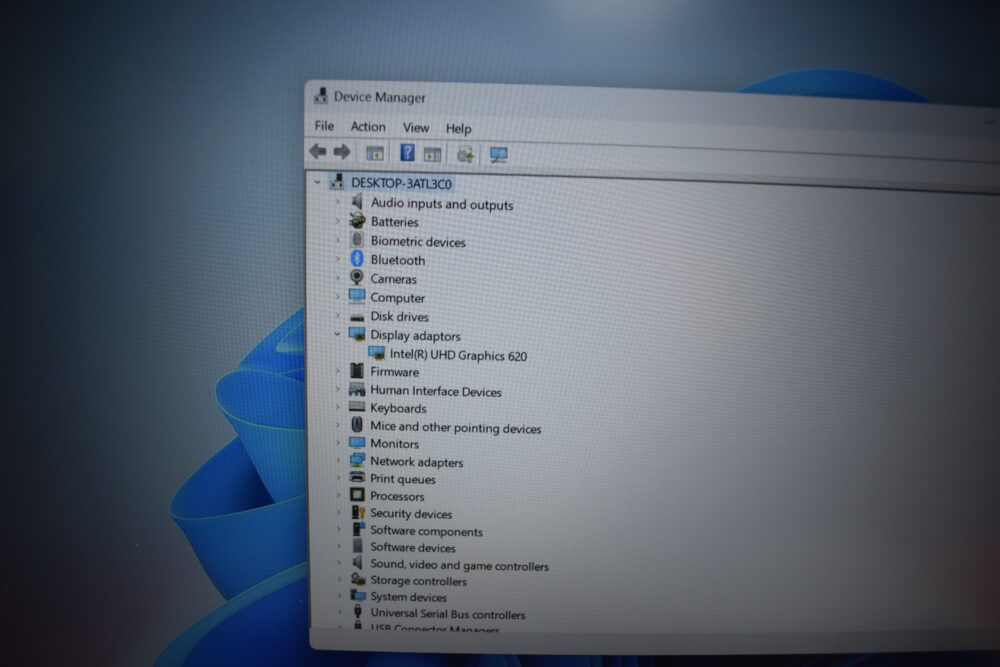
Task: Expand the Sound, video and game controllers arrow
Action: [x=339, y=563]
